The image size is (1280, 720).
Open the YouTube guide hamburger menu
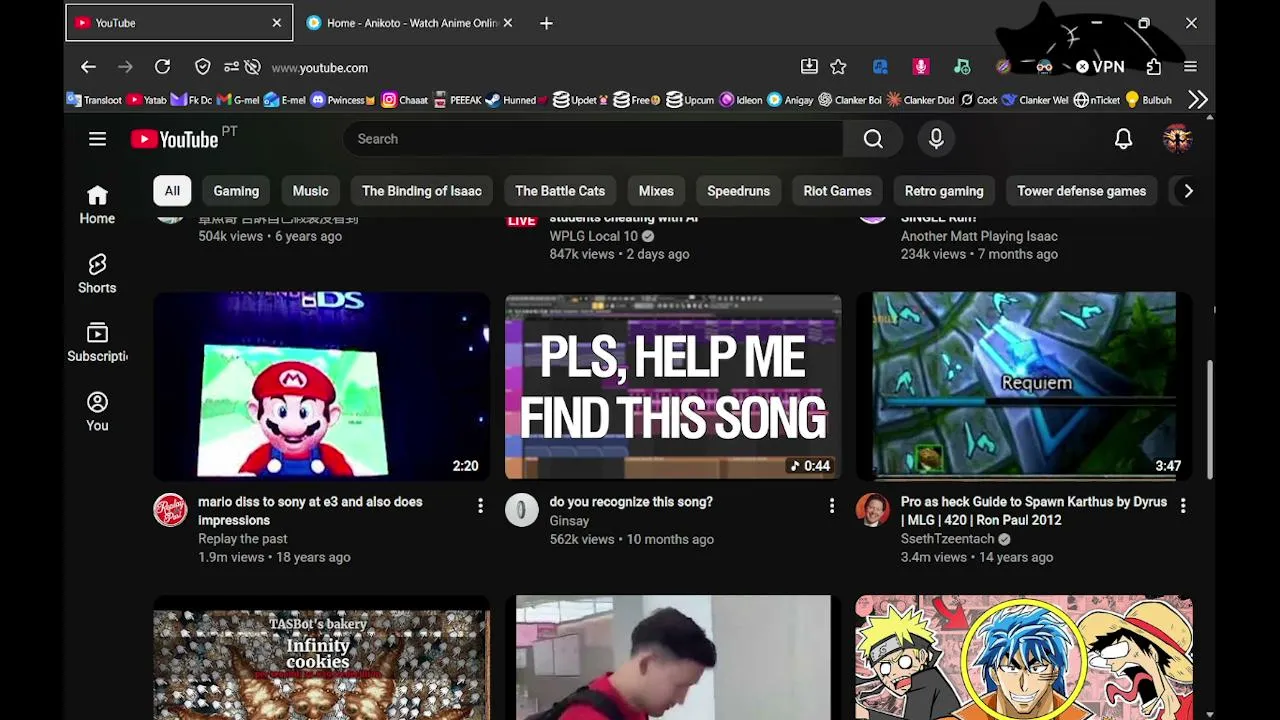97,139
